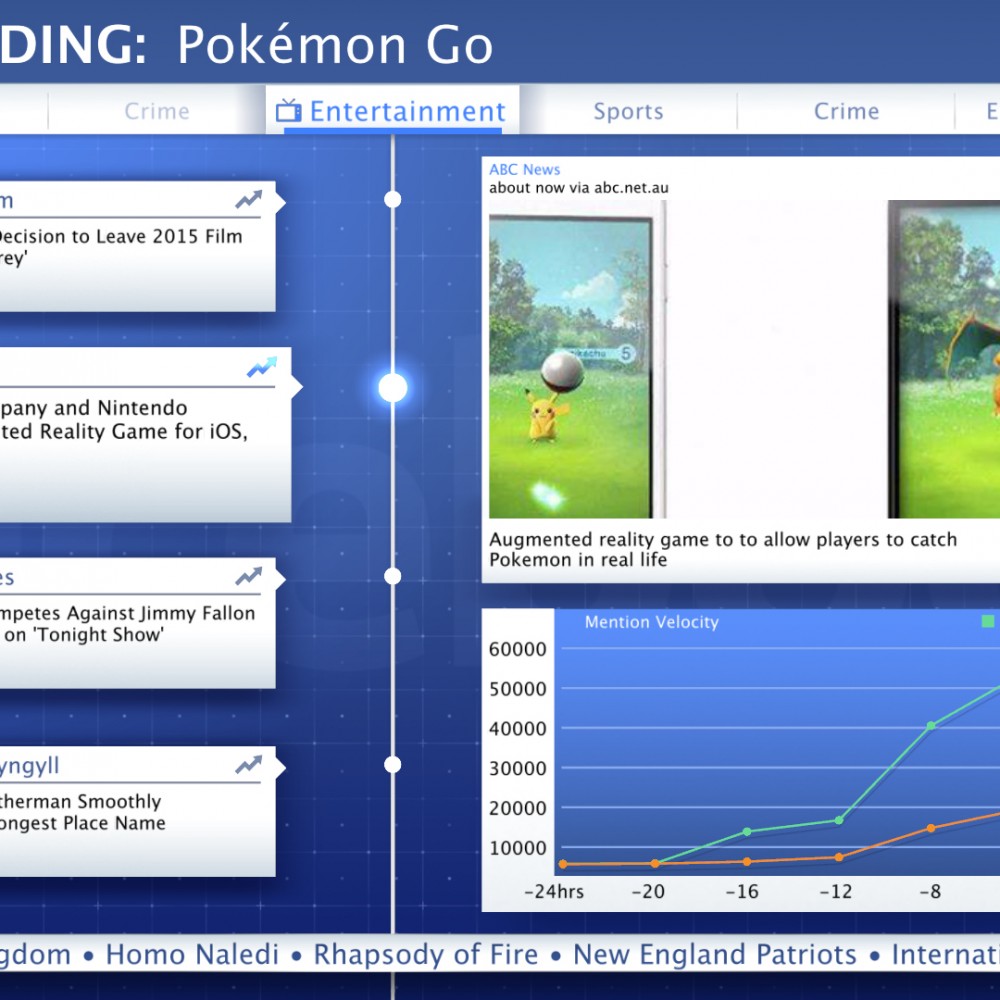Switch to the Sports tab
Viewport: 1000px width, 1000px height.
pos(628,111)
